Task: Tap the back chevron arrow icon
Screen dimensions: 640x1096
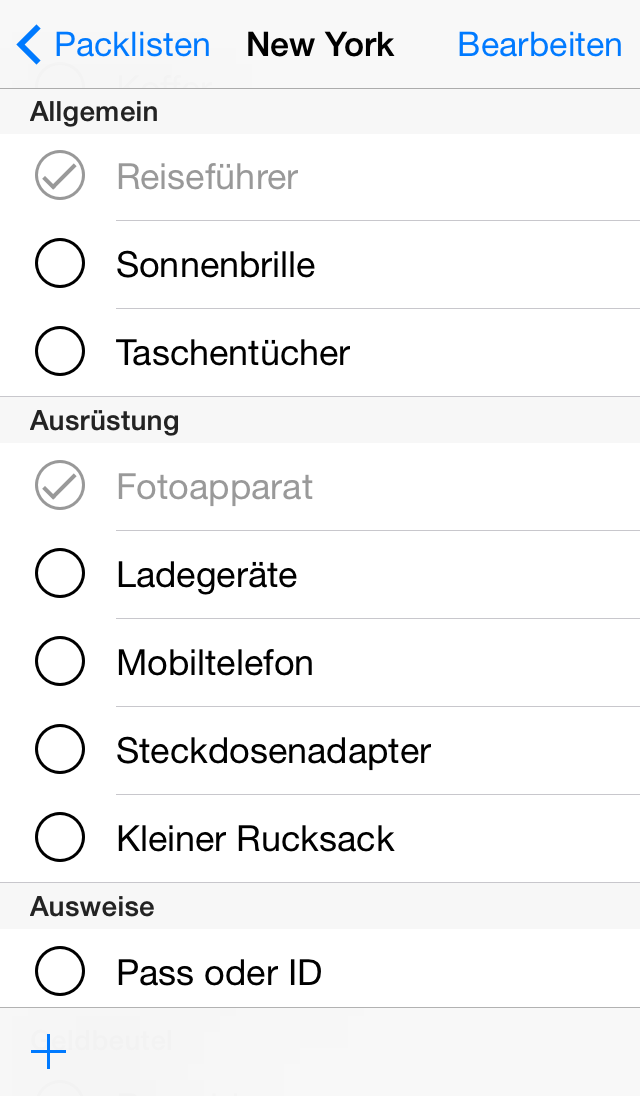Action: click(x=30, y=45)
